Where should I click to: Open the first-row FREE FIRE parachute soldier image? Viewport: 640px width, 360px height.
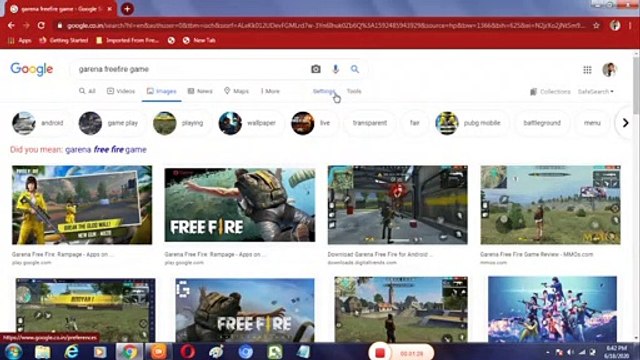click(240, 205)
